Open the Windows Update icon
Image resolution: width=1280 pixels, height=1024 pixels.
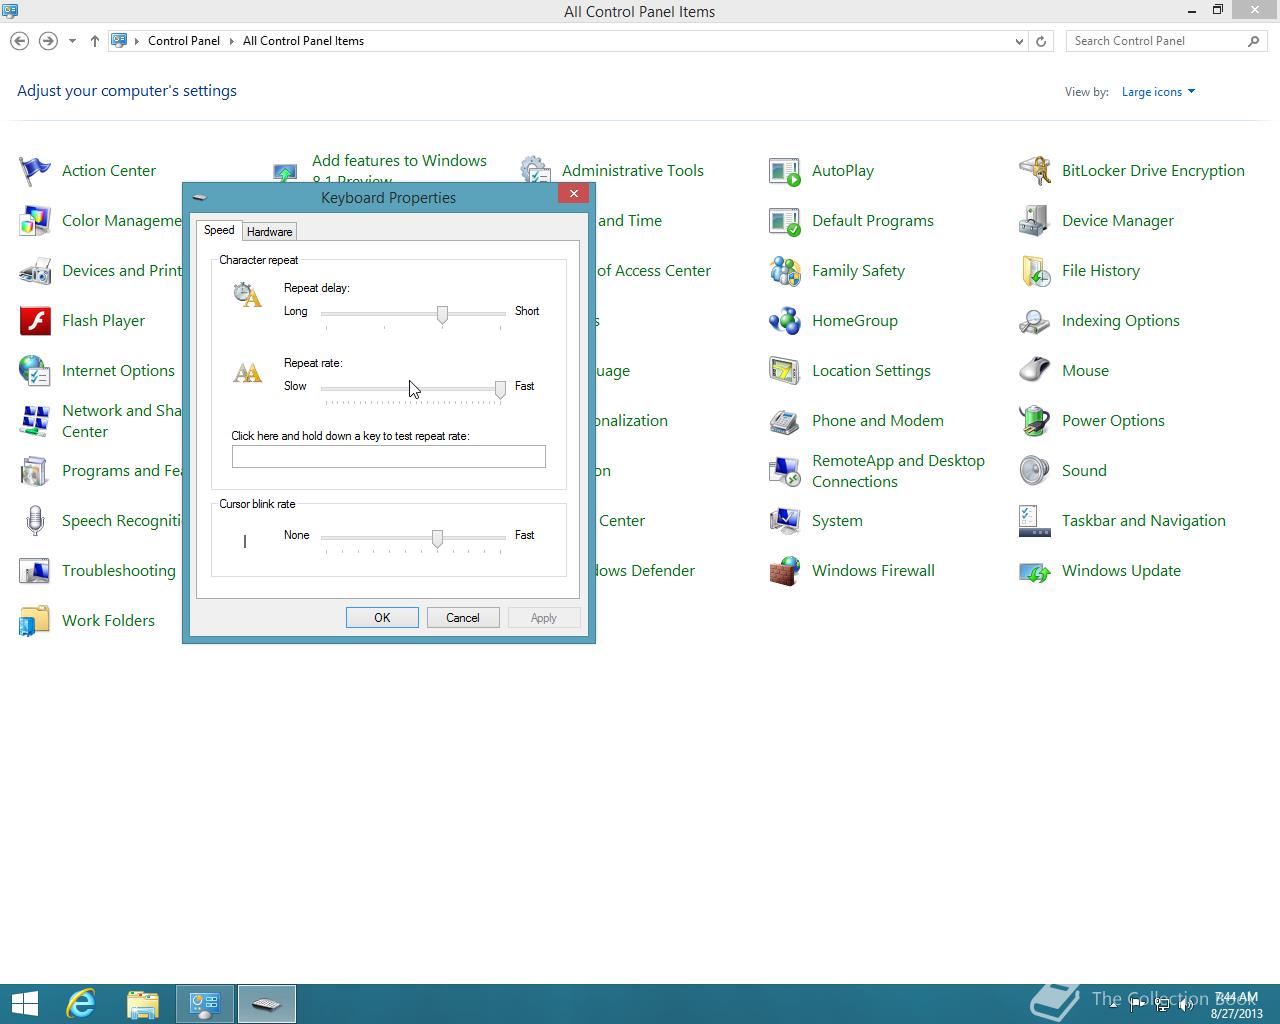1035,571
